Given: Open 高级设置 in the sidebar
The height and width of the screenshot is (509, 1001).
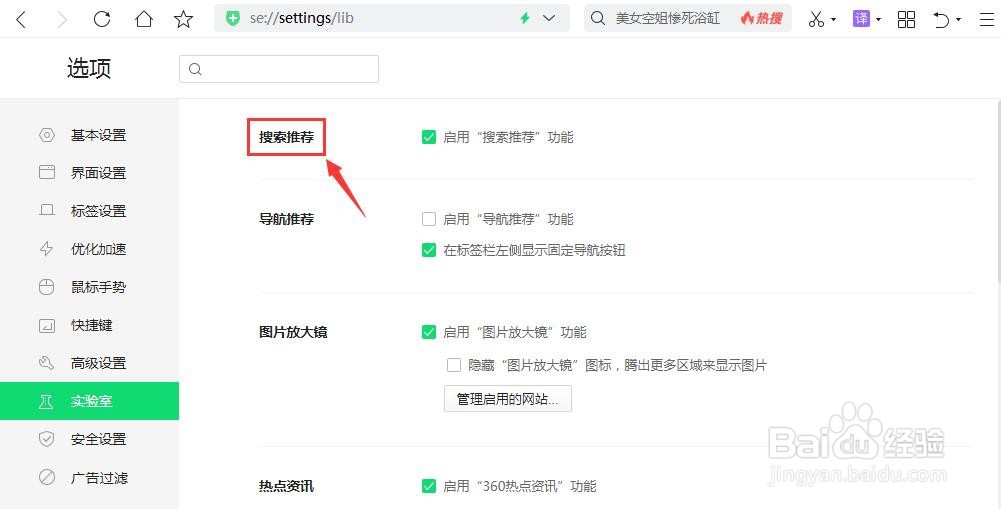Looking at the screenshot, I should pos(89,363).
